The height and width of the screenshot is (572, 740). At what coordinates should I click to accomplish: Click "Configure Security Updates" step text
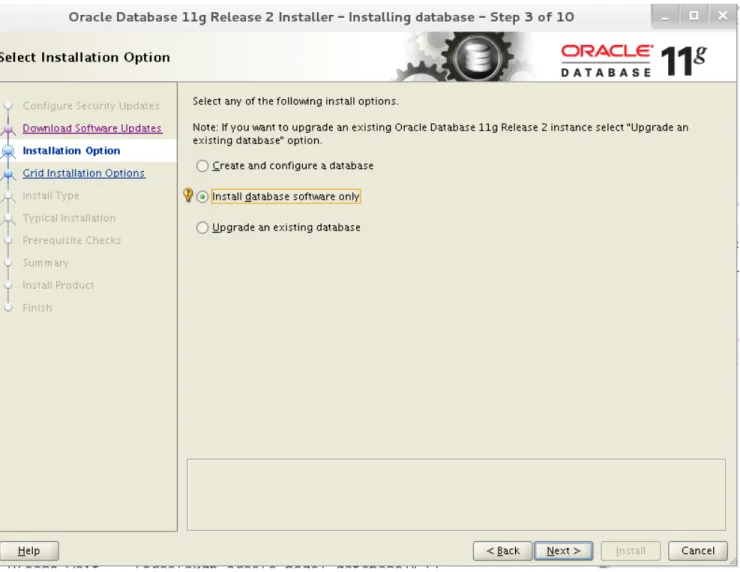pos(91,106)
